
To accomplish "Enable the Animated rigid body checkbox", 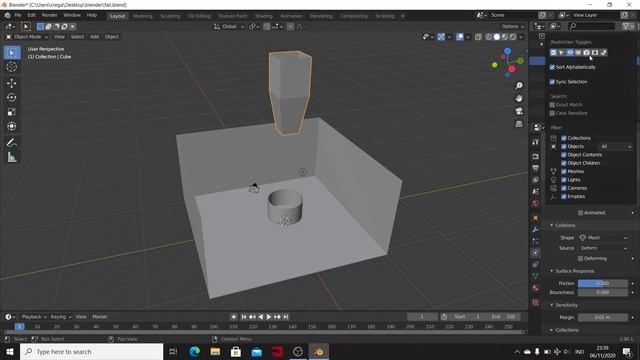I will (x=580, y=213).
